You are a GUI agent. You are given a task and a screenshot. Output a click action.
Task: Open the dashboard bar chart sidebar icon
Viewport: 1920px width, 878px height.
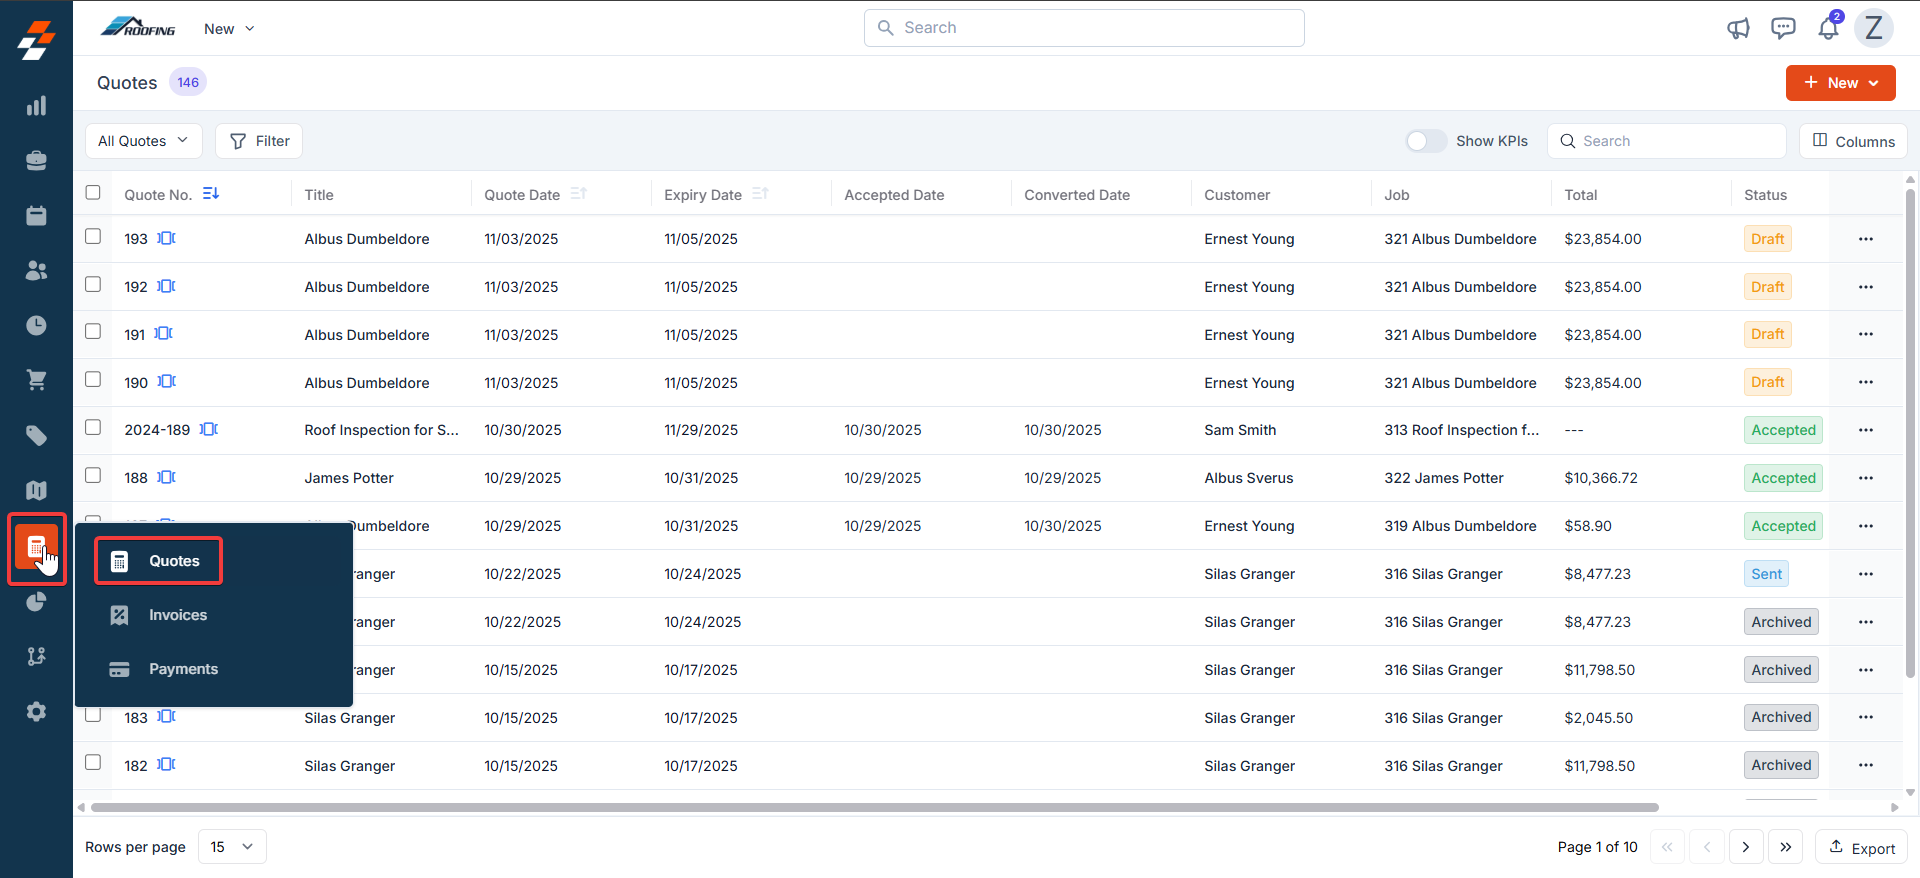(x=36, y=106)
